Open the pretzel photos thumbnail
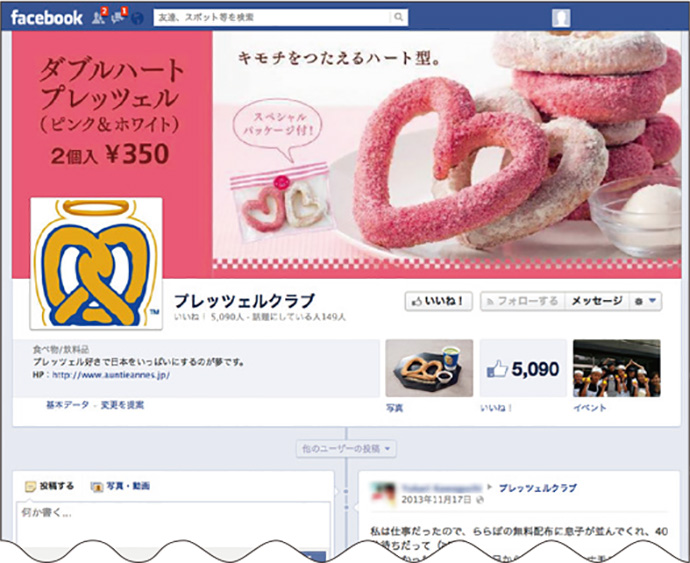 coord(429,368)
